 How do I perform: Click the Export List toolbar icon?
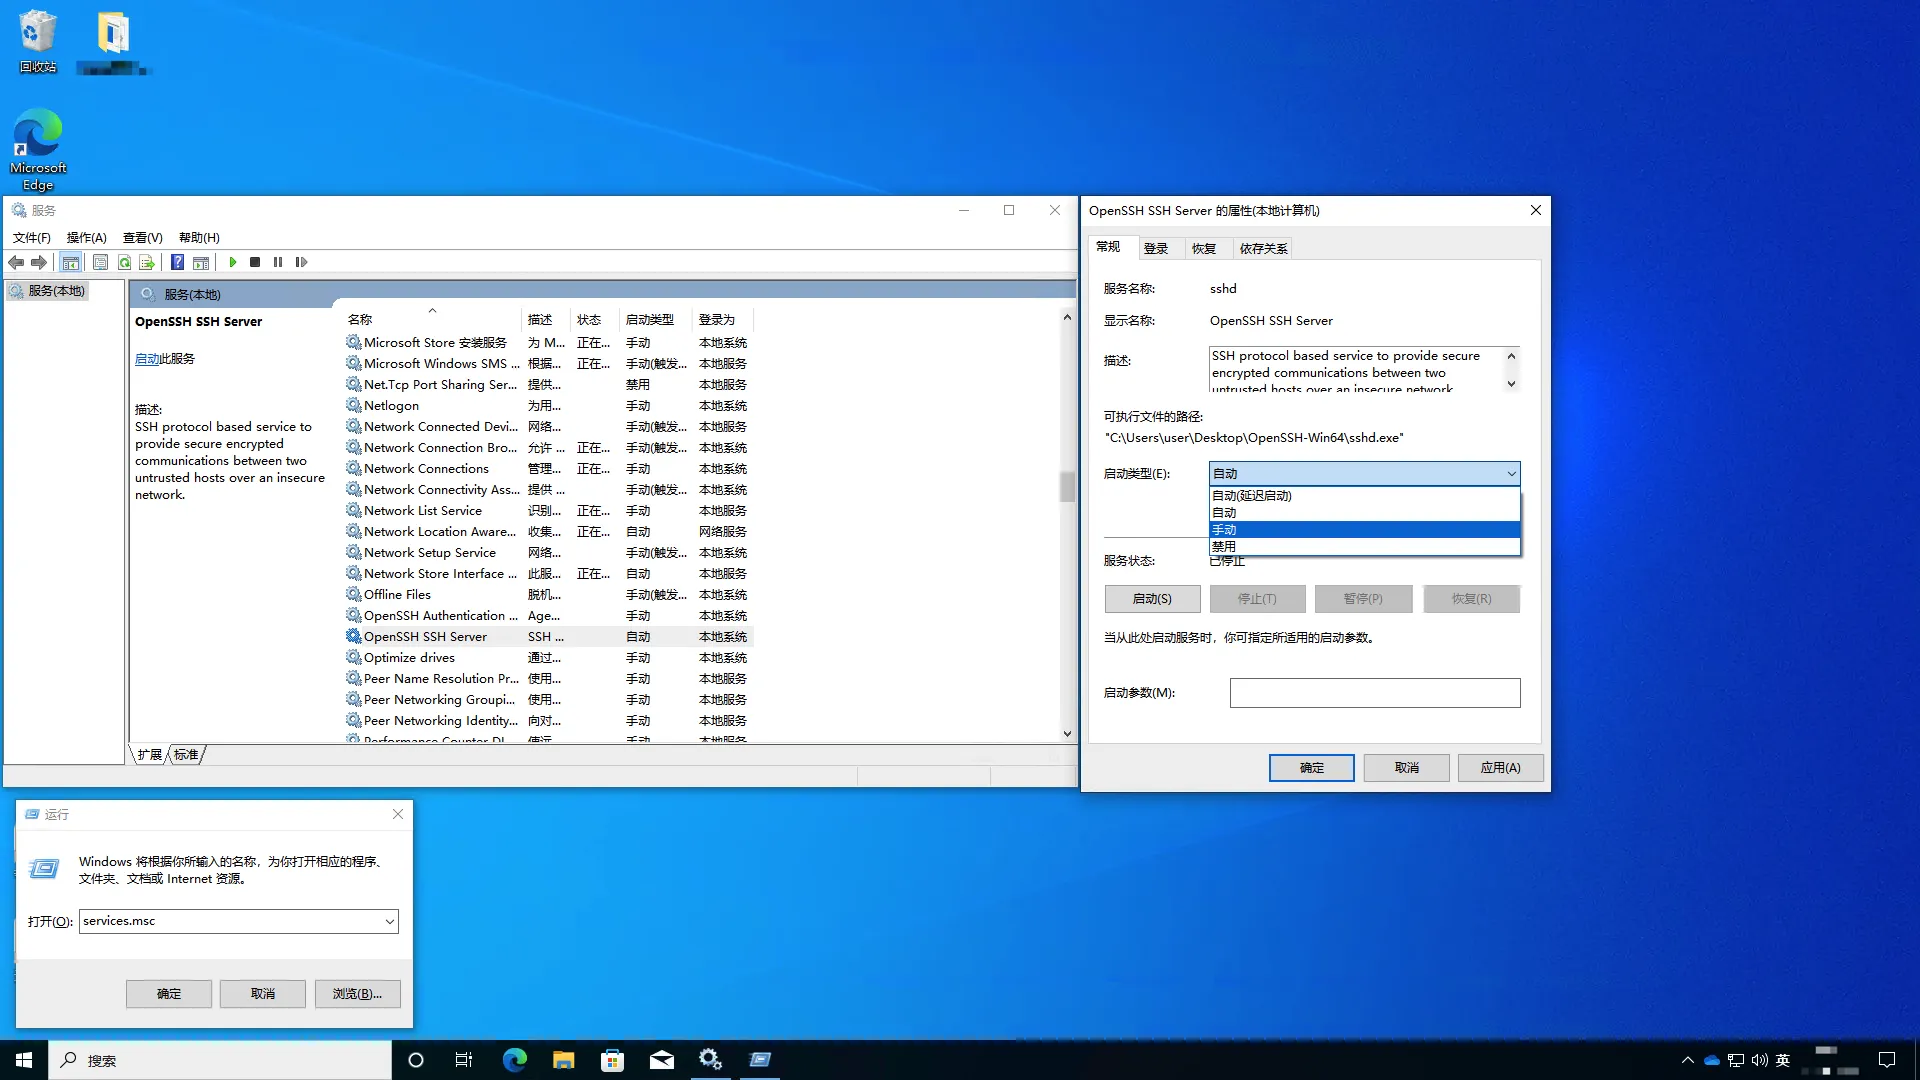click(147, 262)
